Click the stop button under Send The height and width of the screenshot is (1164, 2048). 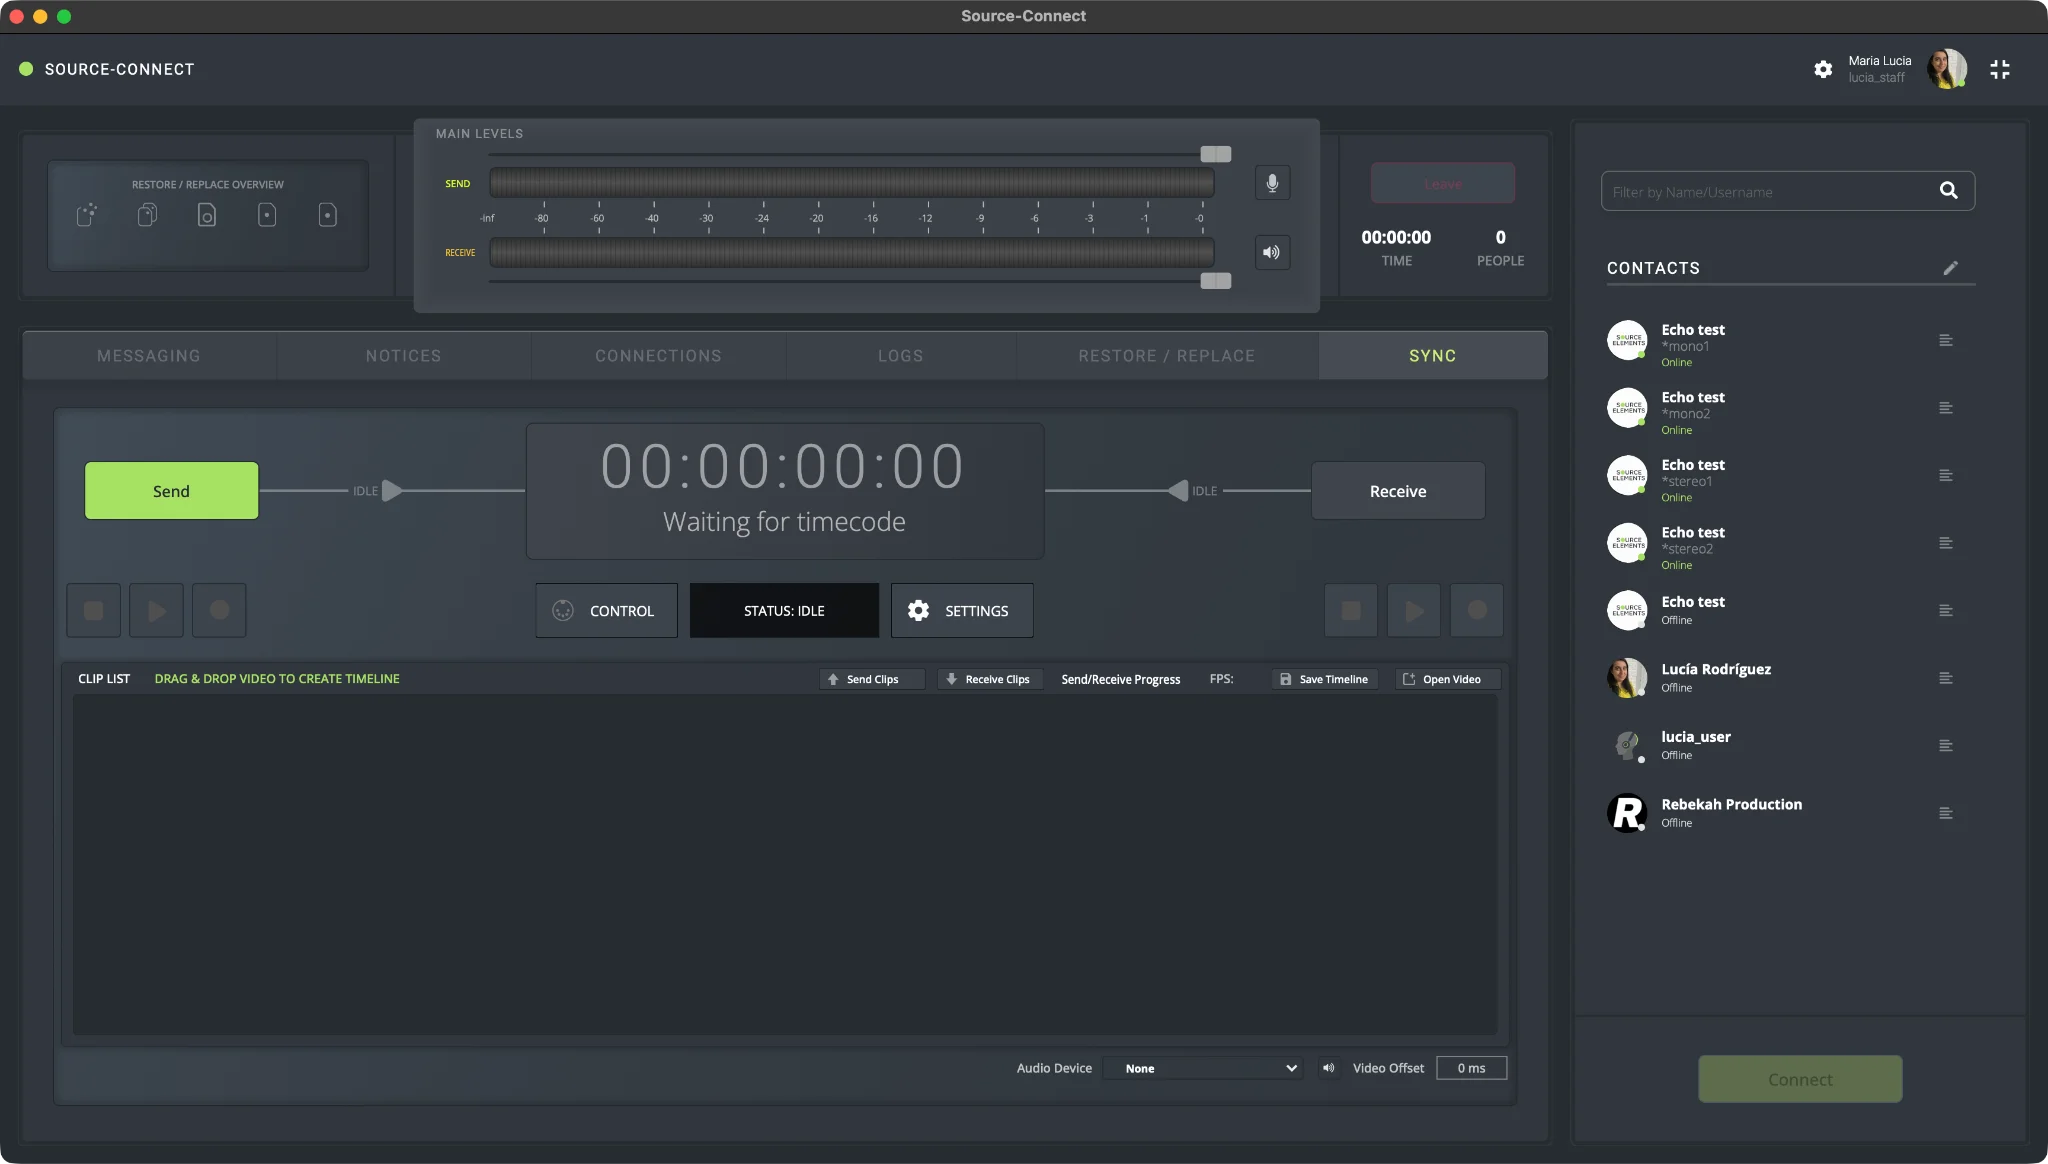pos(94,610)
